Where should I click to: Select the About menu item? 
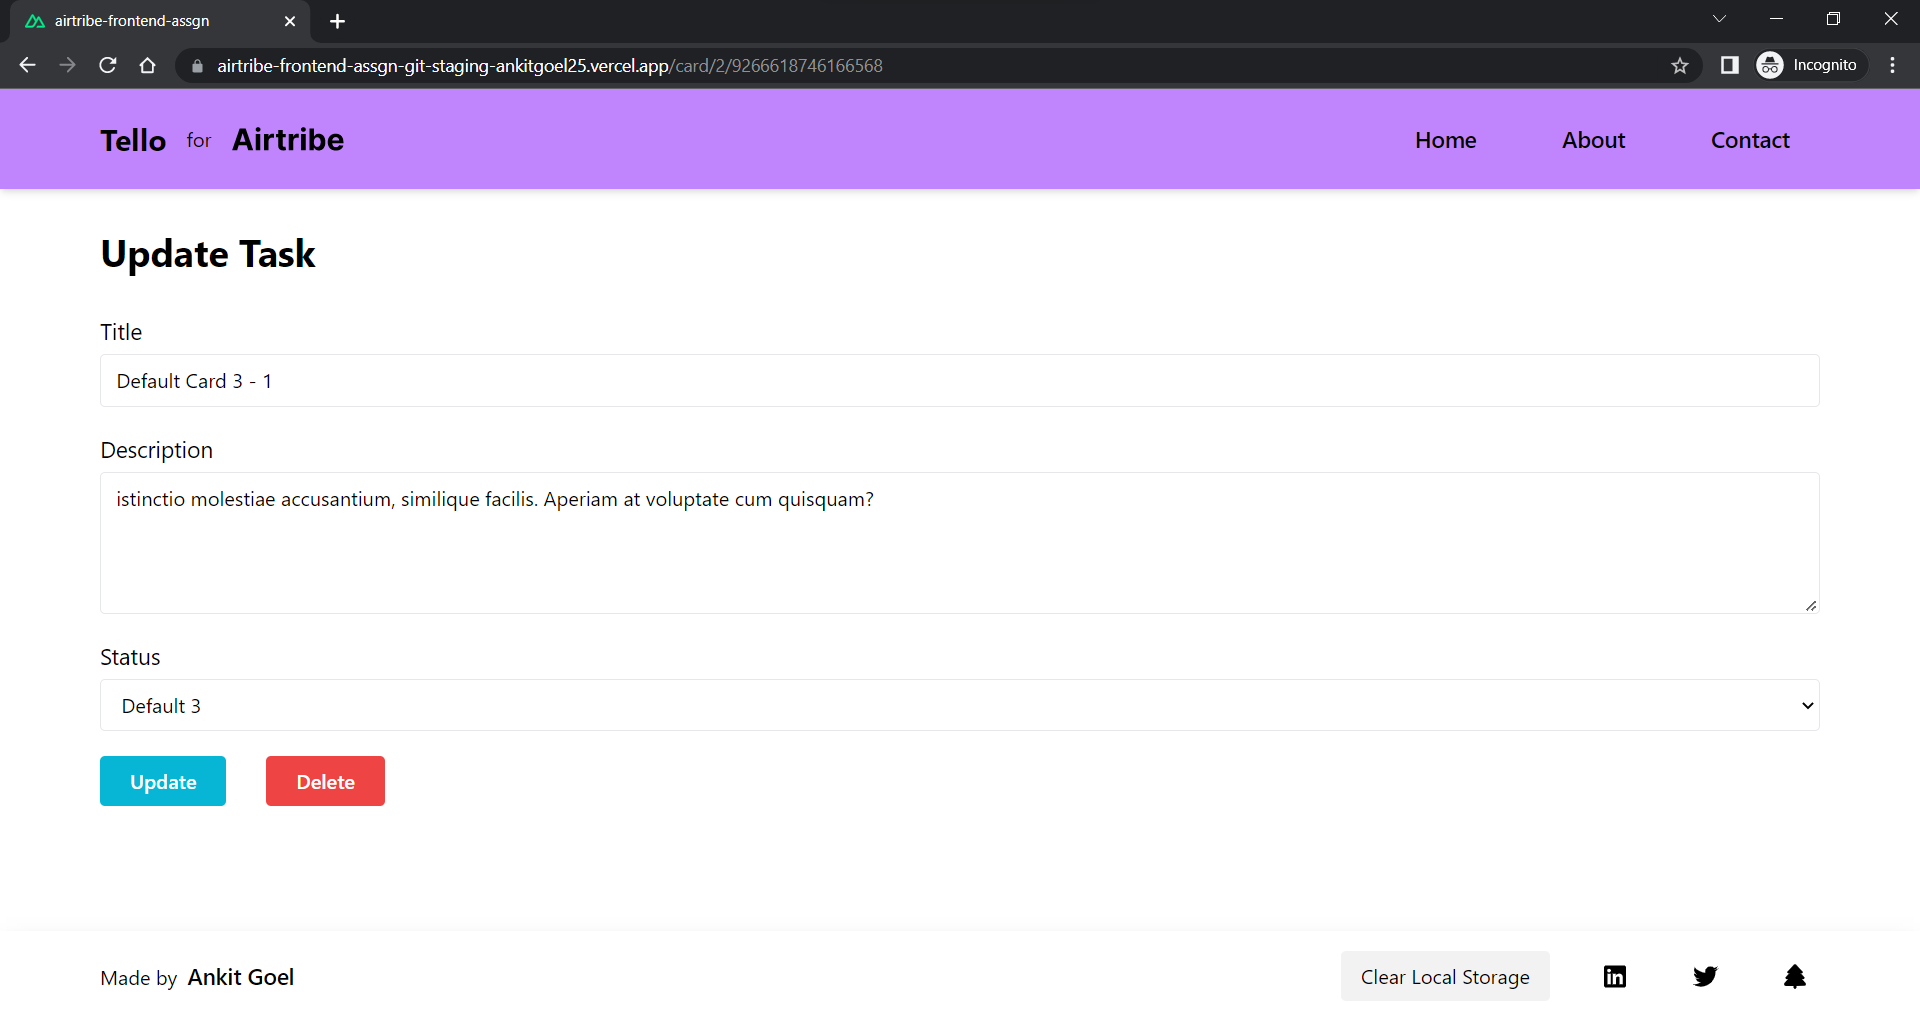[x=1593, y=140]
